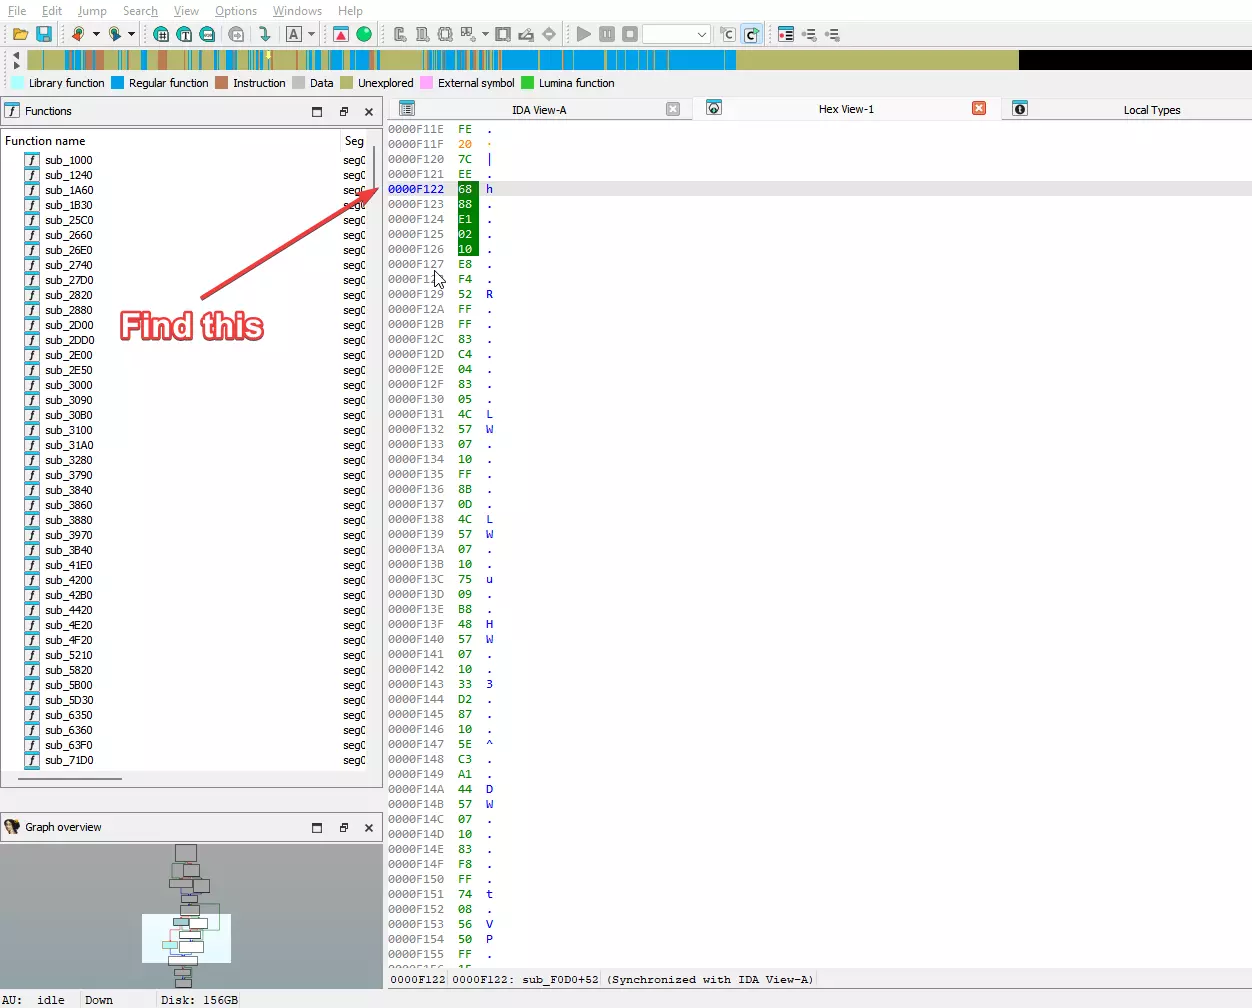Image resolution: width=1252 pixels, height=1008 pixels.
Task: Open the File menu
Action: pyautogui.click(x=17, y=11)
